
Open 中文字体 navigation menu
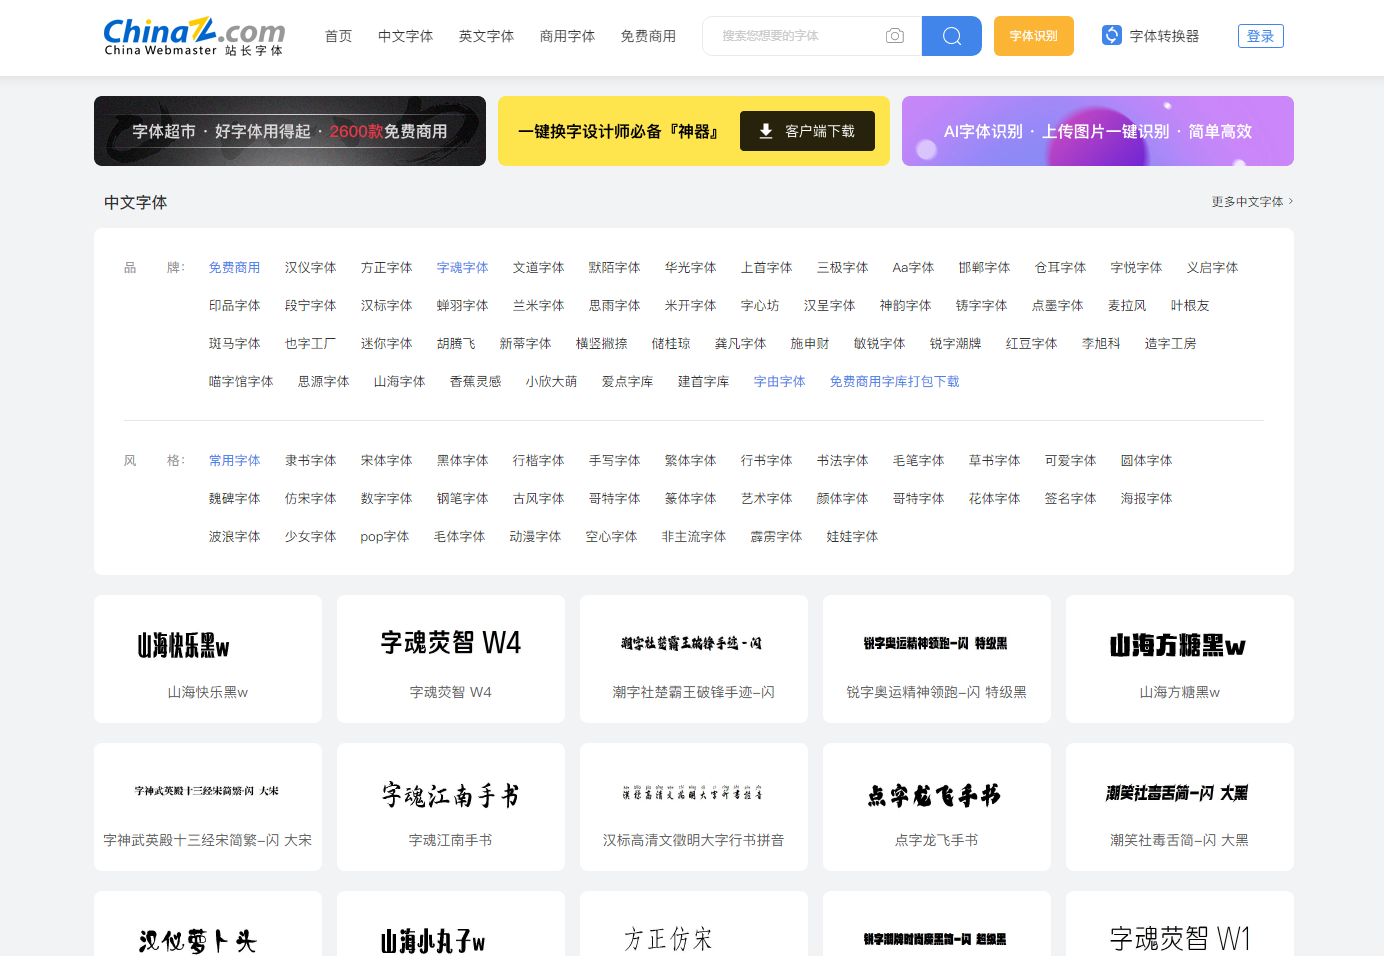(x=406, y=36)
